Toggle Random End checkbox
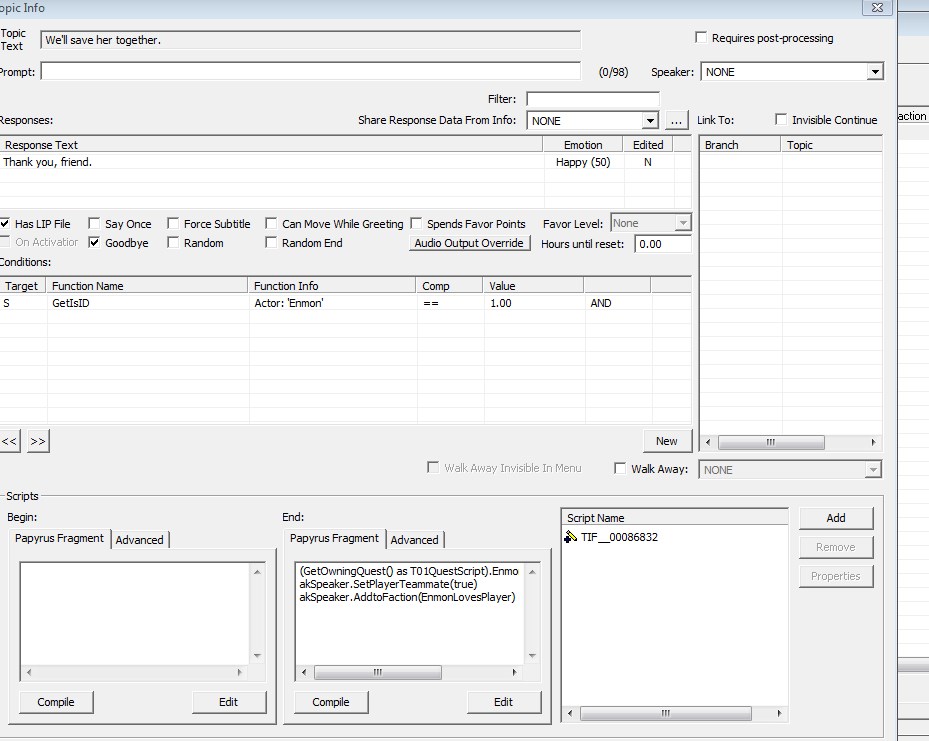The height and width of the screenshot is (741, 929). pos(271,242)
